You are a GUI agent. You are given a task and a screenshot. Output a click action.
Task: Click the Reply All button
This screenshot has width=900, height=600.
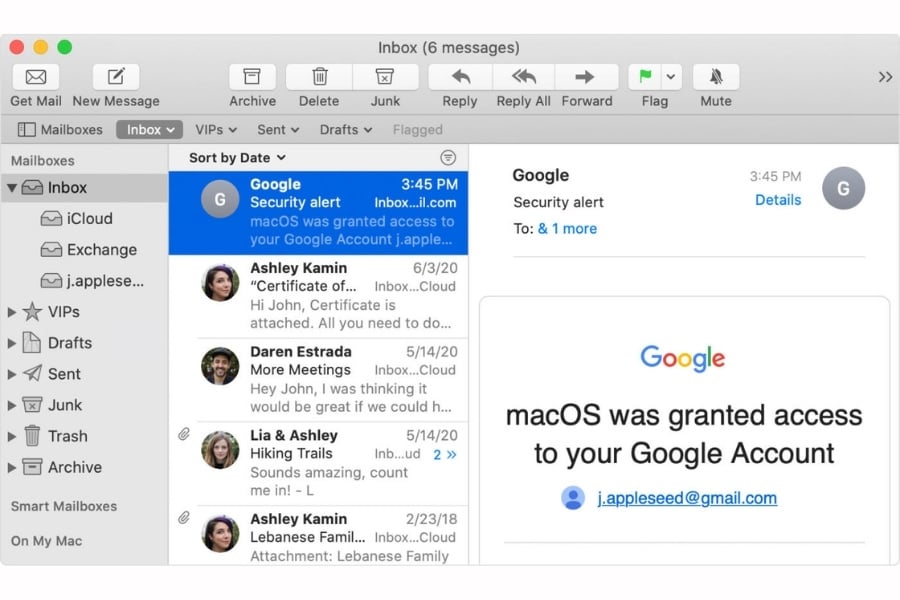pyautogui.click(x=523, y=77)
